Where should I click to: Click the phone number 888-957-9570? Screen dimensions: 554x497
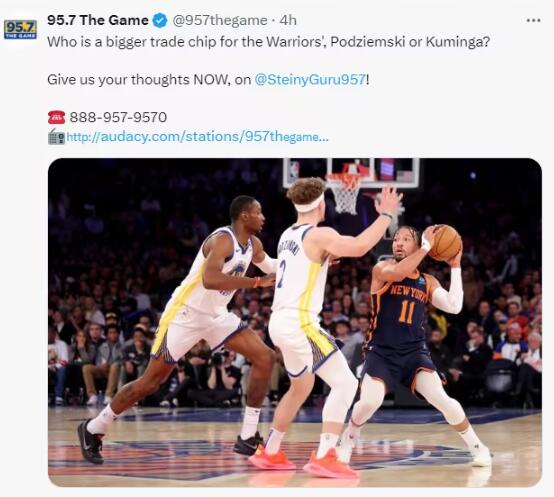pos(118,117)
